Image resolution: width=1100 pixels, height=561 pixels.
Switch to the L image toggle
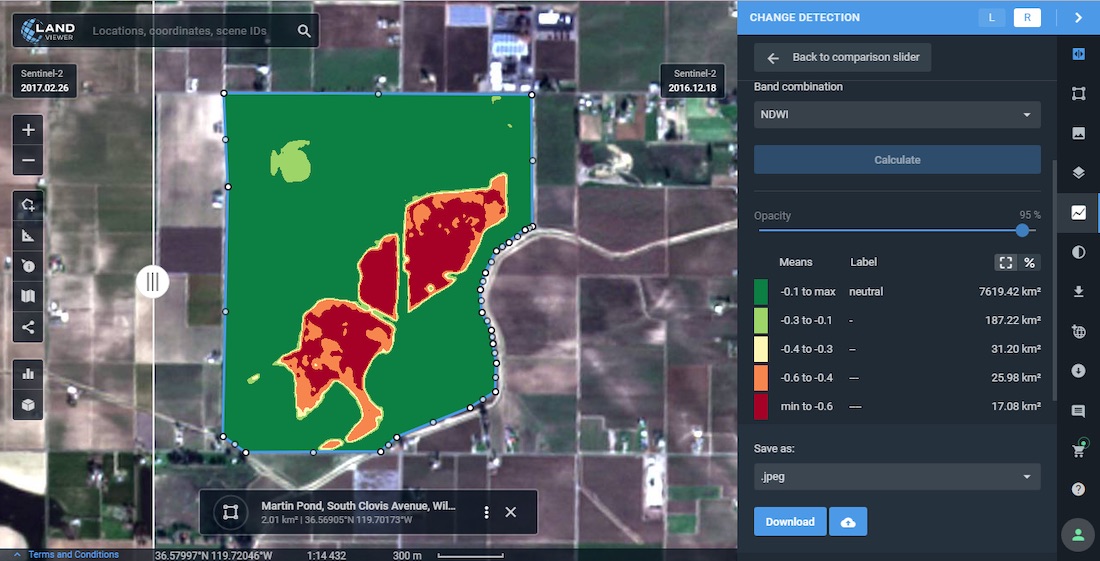pyautogui.click(x=991, y=18)
